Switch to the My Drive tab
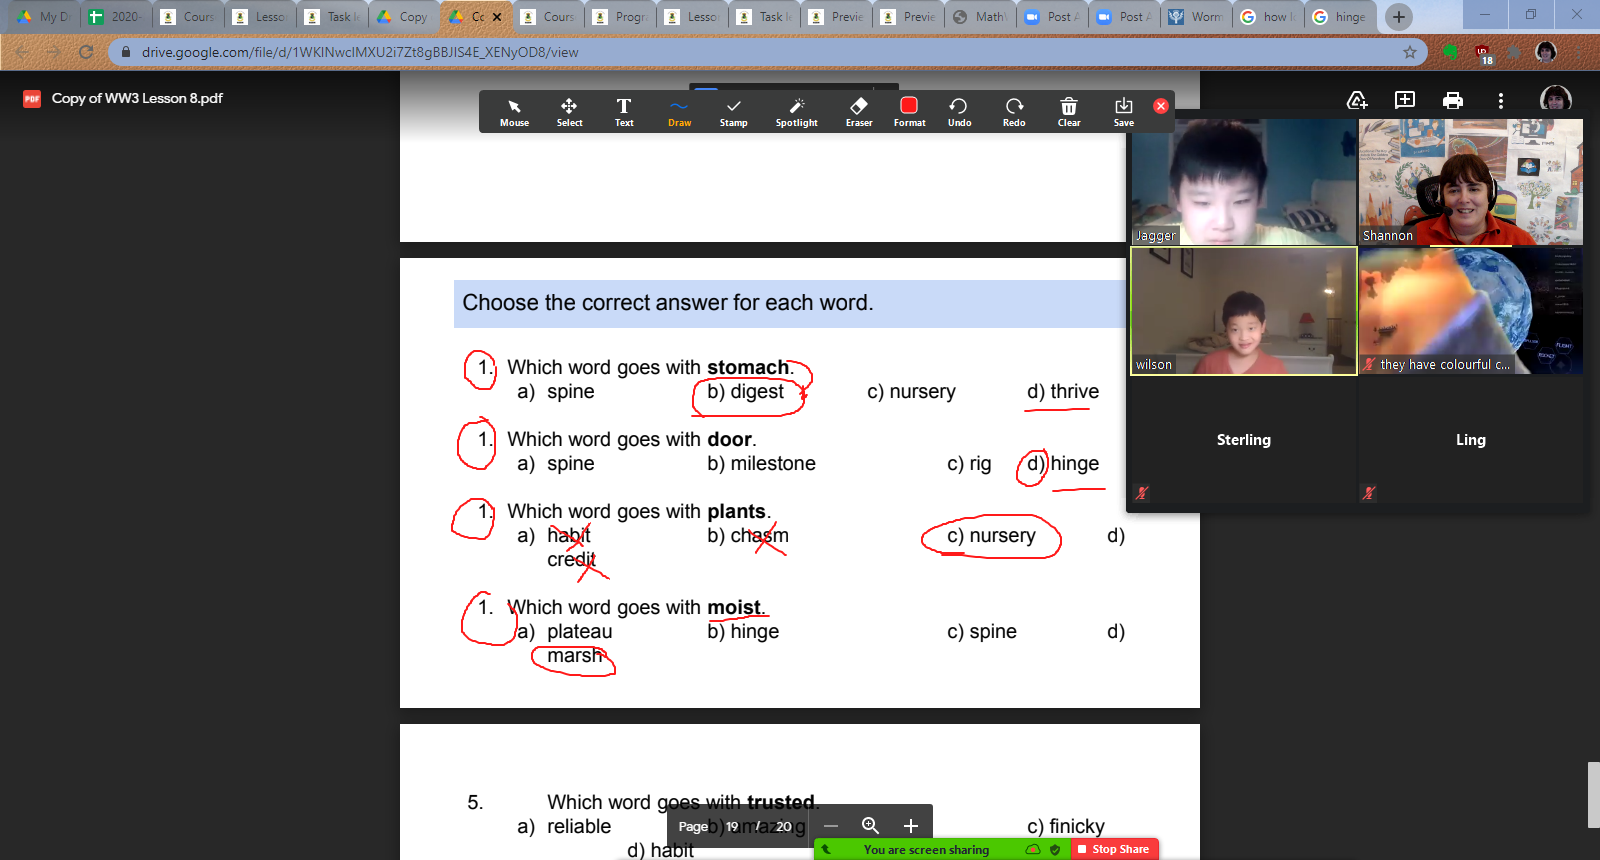The height and width of the screenshot is (860, 1600). 44,16
